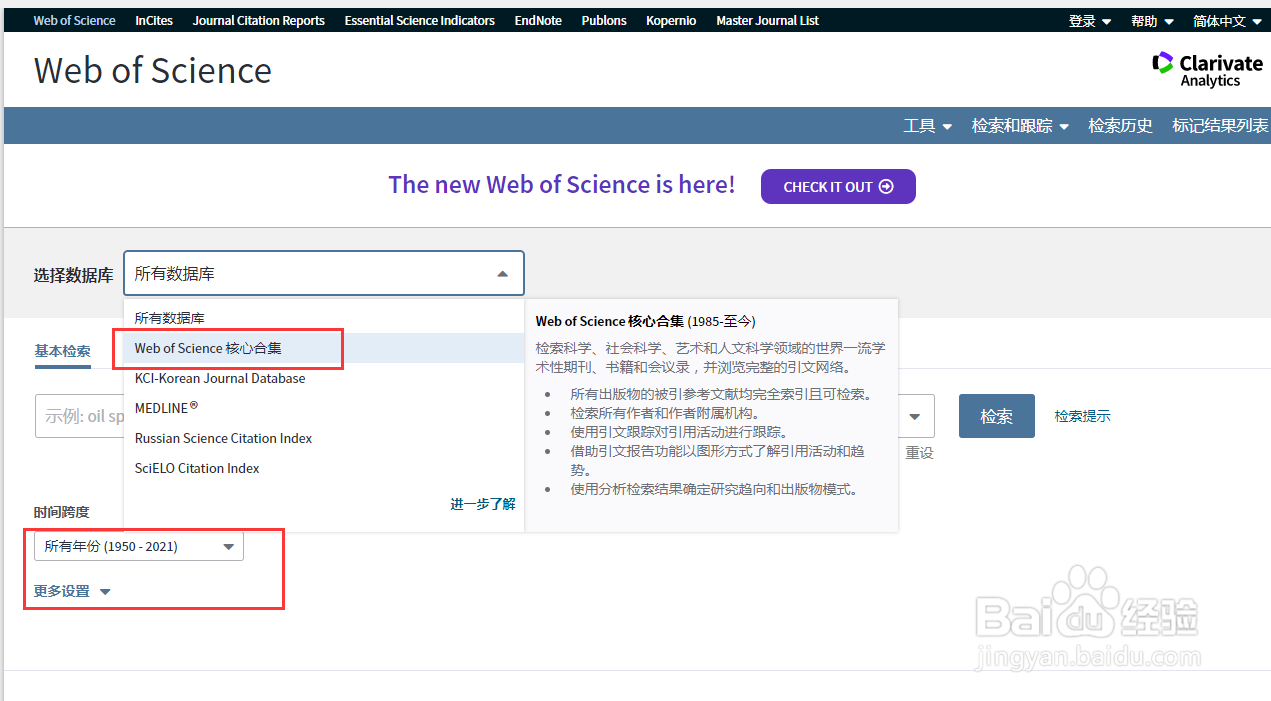Click the Clarivate Analytics logo

point(1207,69)
